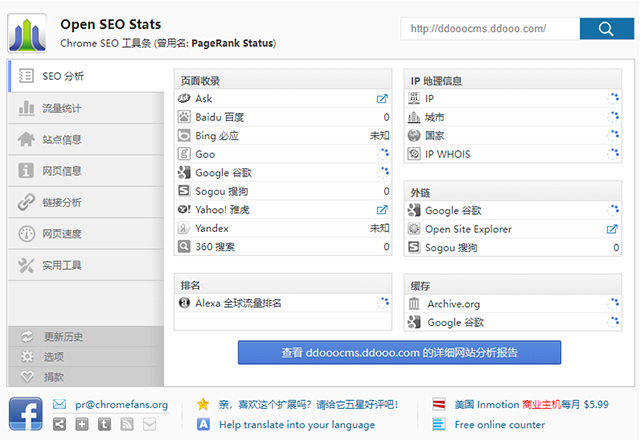
Task: Open the 站点信息 tab
Action: 62,139
